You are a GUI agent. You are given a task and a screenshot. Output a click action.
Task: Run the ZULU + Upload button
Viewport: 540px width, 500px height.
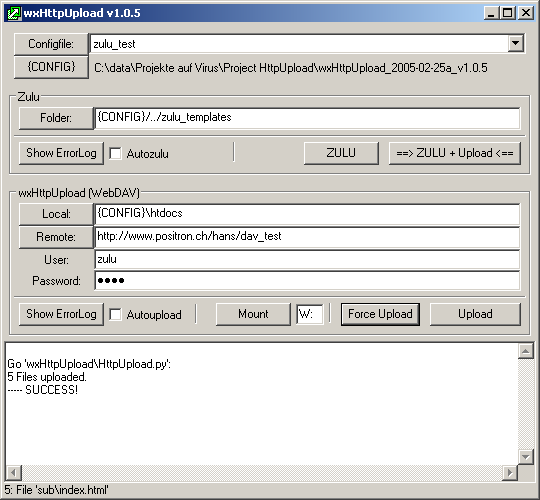455,153
